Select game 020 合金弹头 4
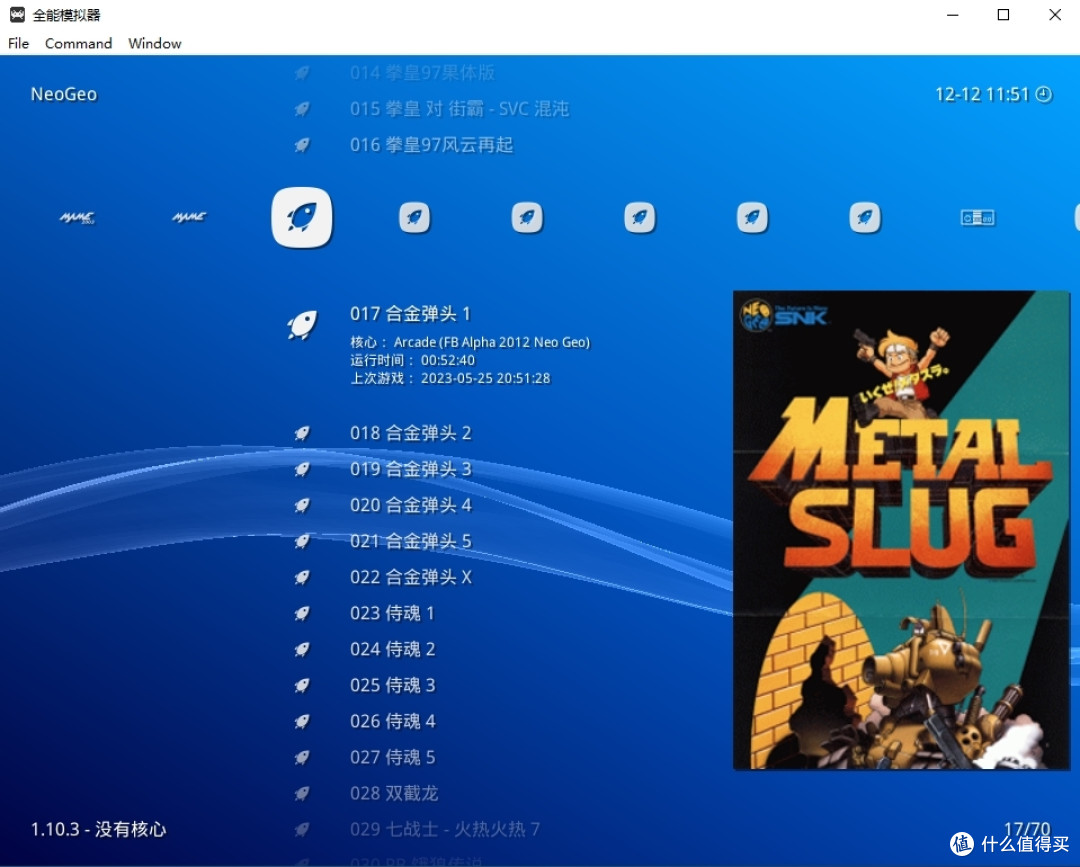Screen dimensions: 1080x867 (411, 505)
